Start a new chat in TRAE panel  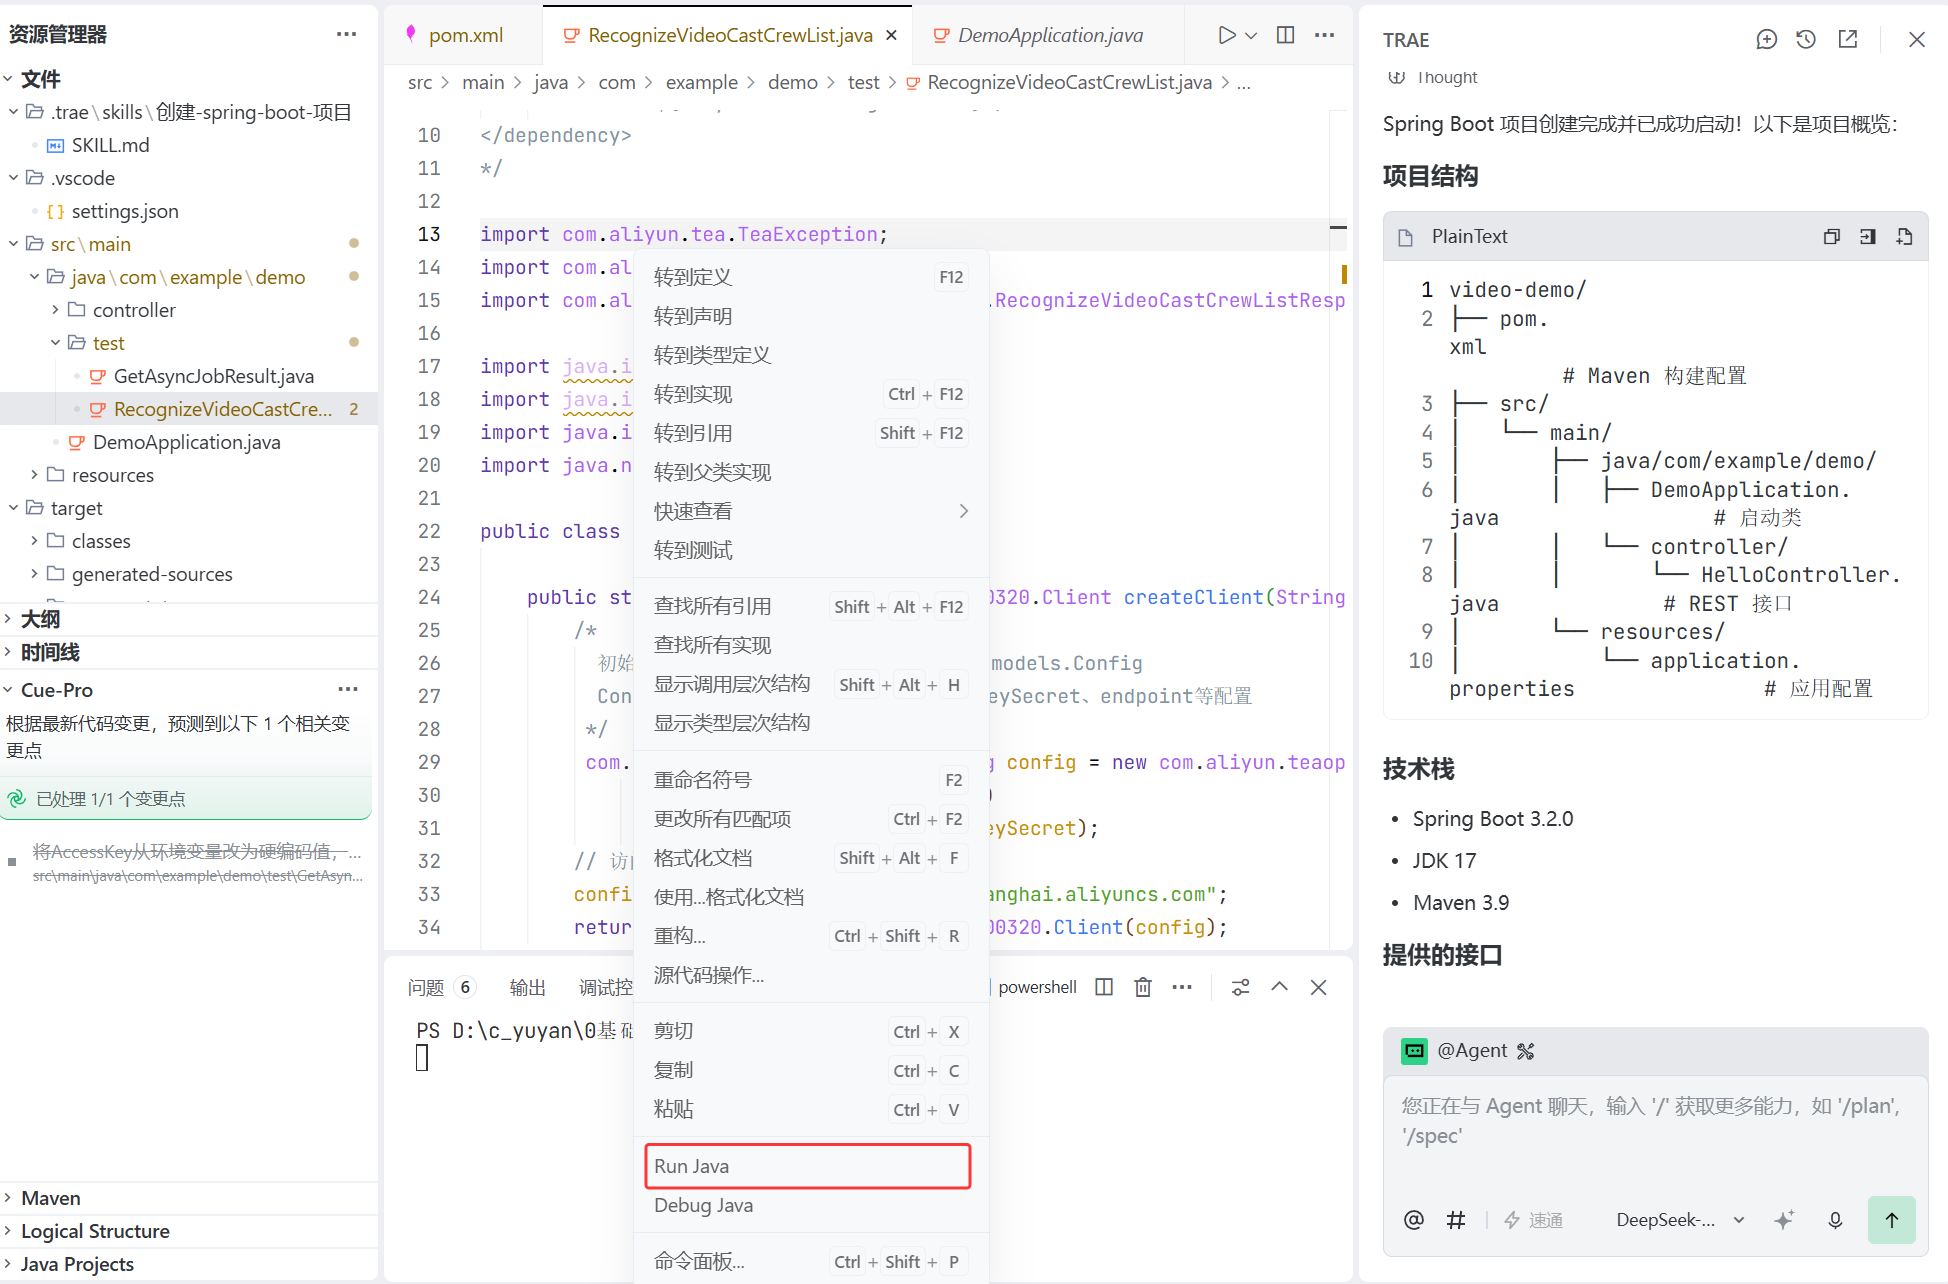[x=1767, y=39]
